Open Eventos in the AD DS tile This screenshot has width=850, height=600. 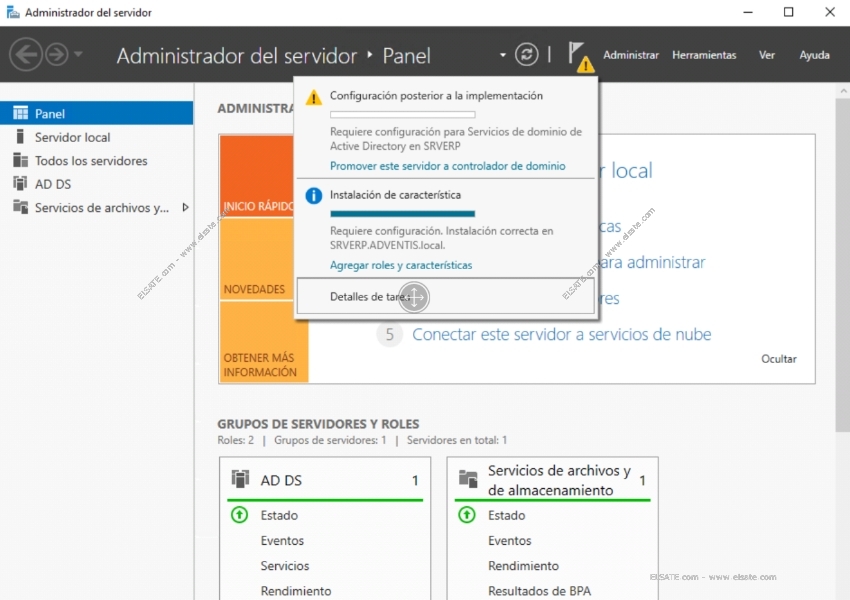click(x=282, y=540)
